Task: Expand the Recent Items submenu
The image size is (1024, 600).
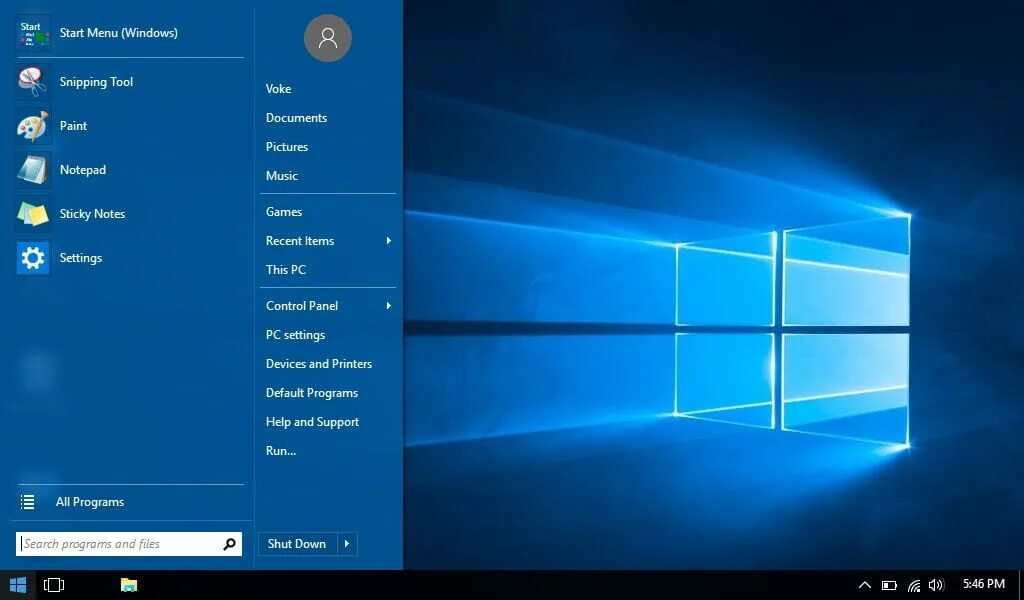Action: tap(300, 241)
